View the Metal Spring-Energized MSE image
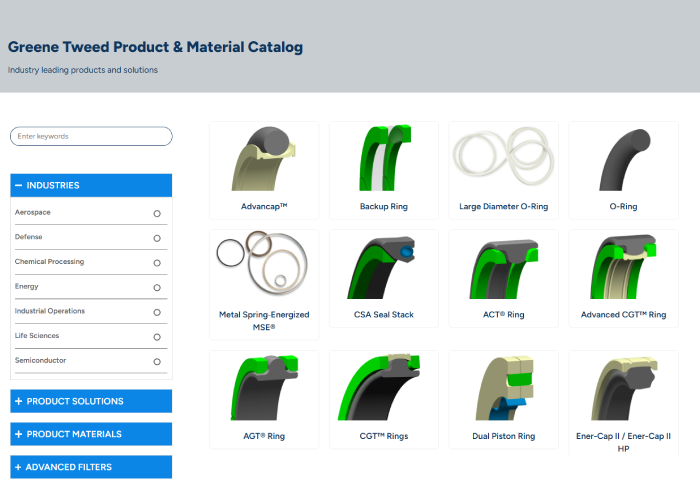 click(264, 267)
